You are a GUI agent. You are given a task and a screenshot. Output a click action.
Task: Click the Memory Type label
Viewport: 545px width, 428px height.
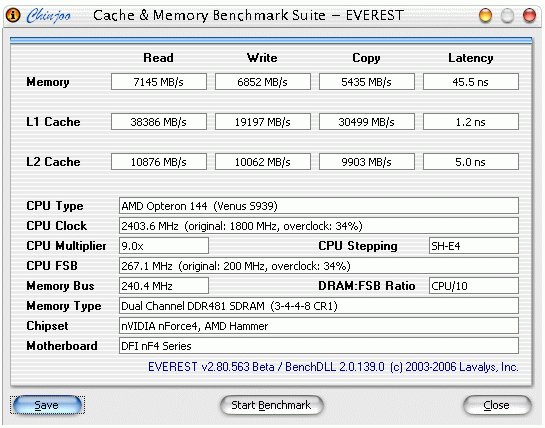click(x=64, y=306)
